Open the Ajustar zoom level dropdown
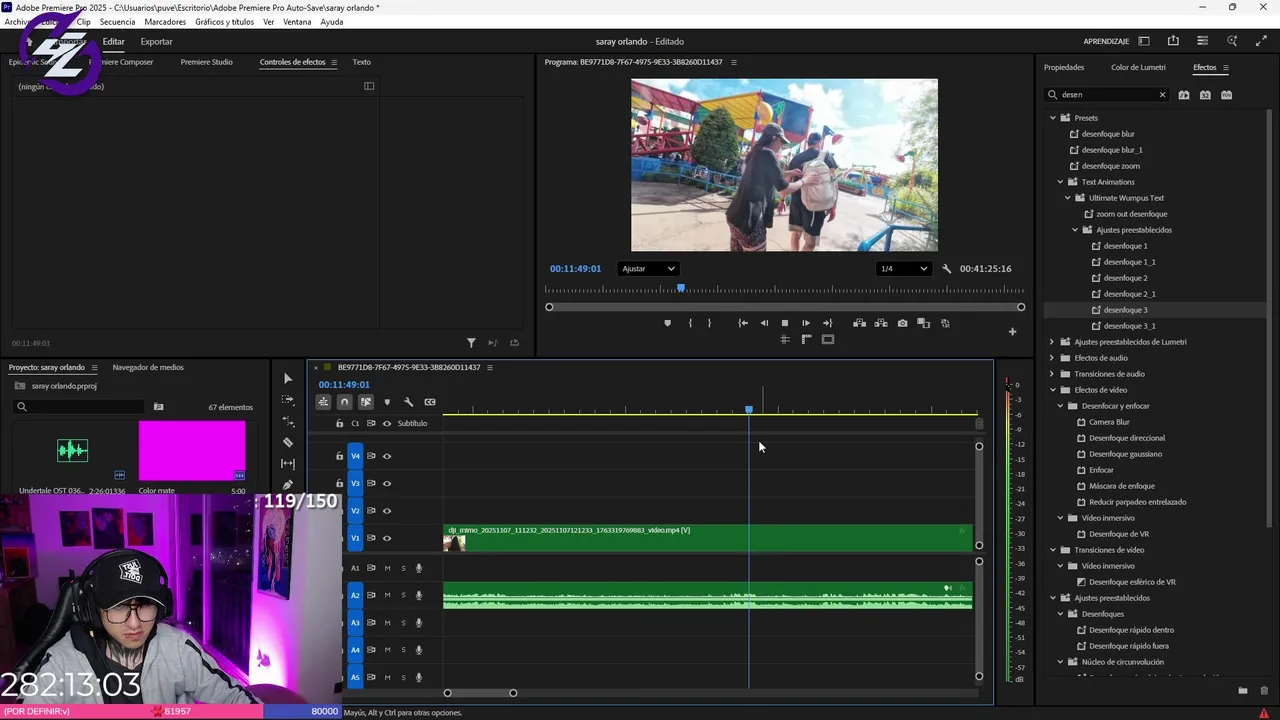Screen dimensions: 1280x720 [648, 268]
